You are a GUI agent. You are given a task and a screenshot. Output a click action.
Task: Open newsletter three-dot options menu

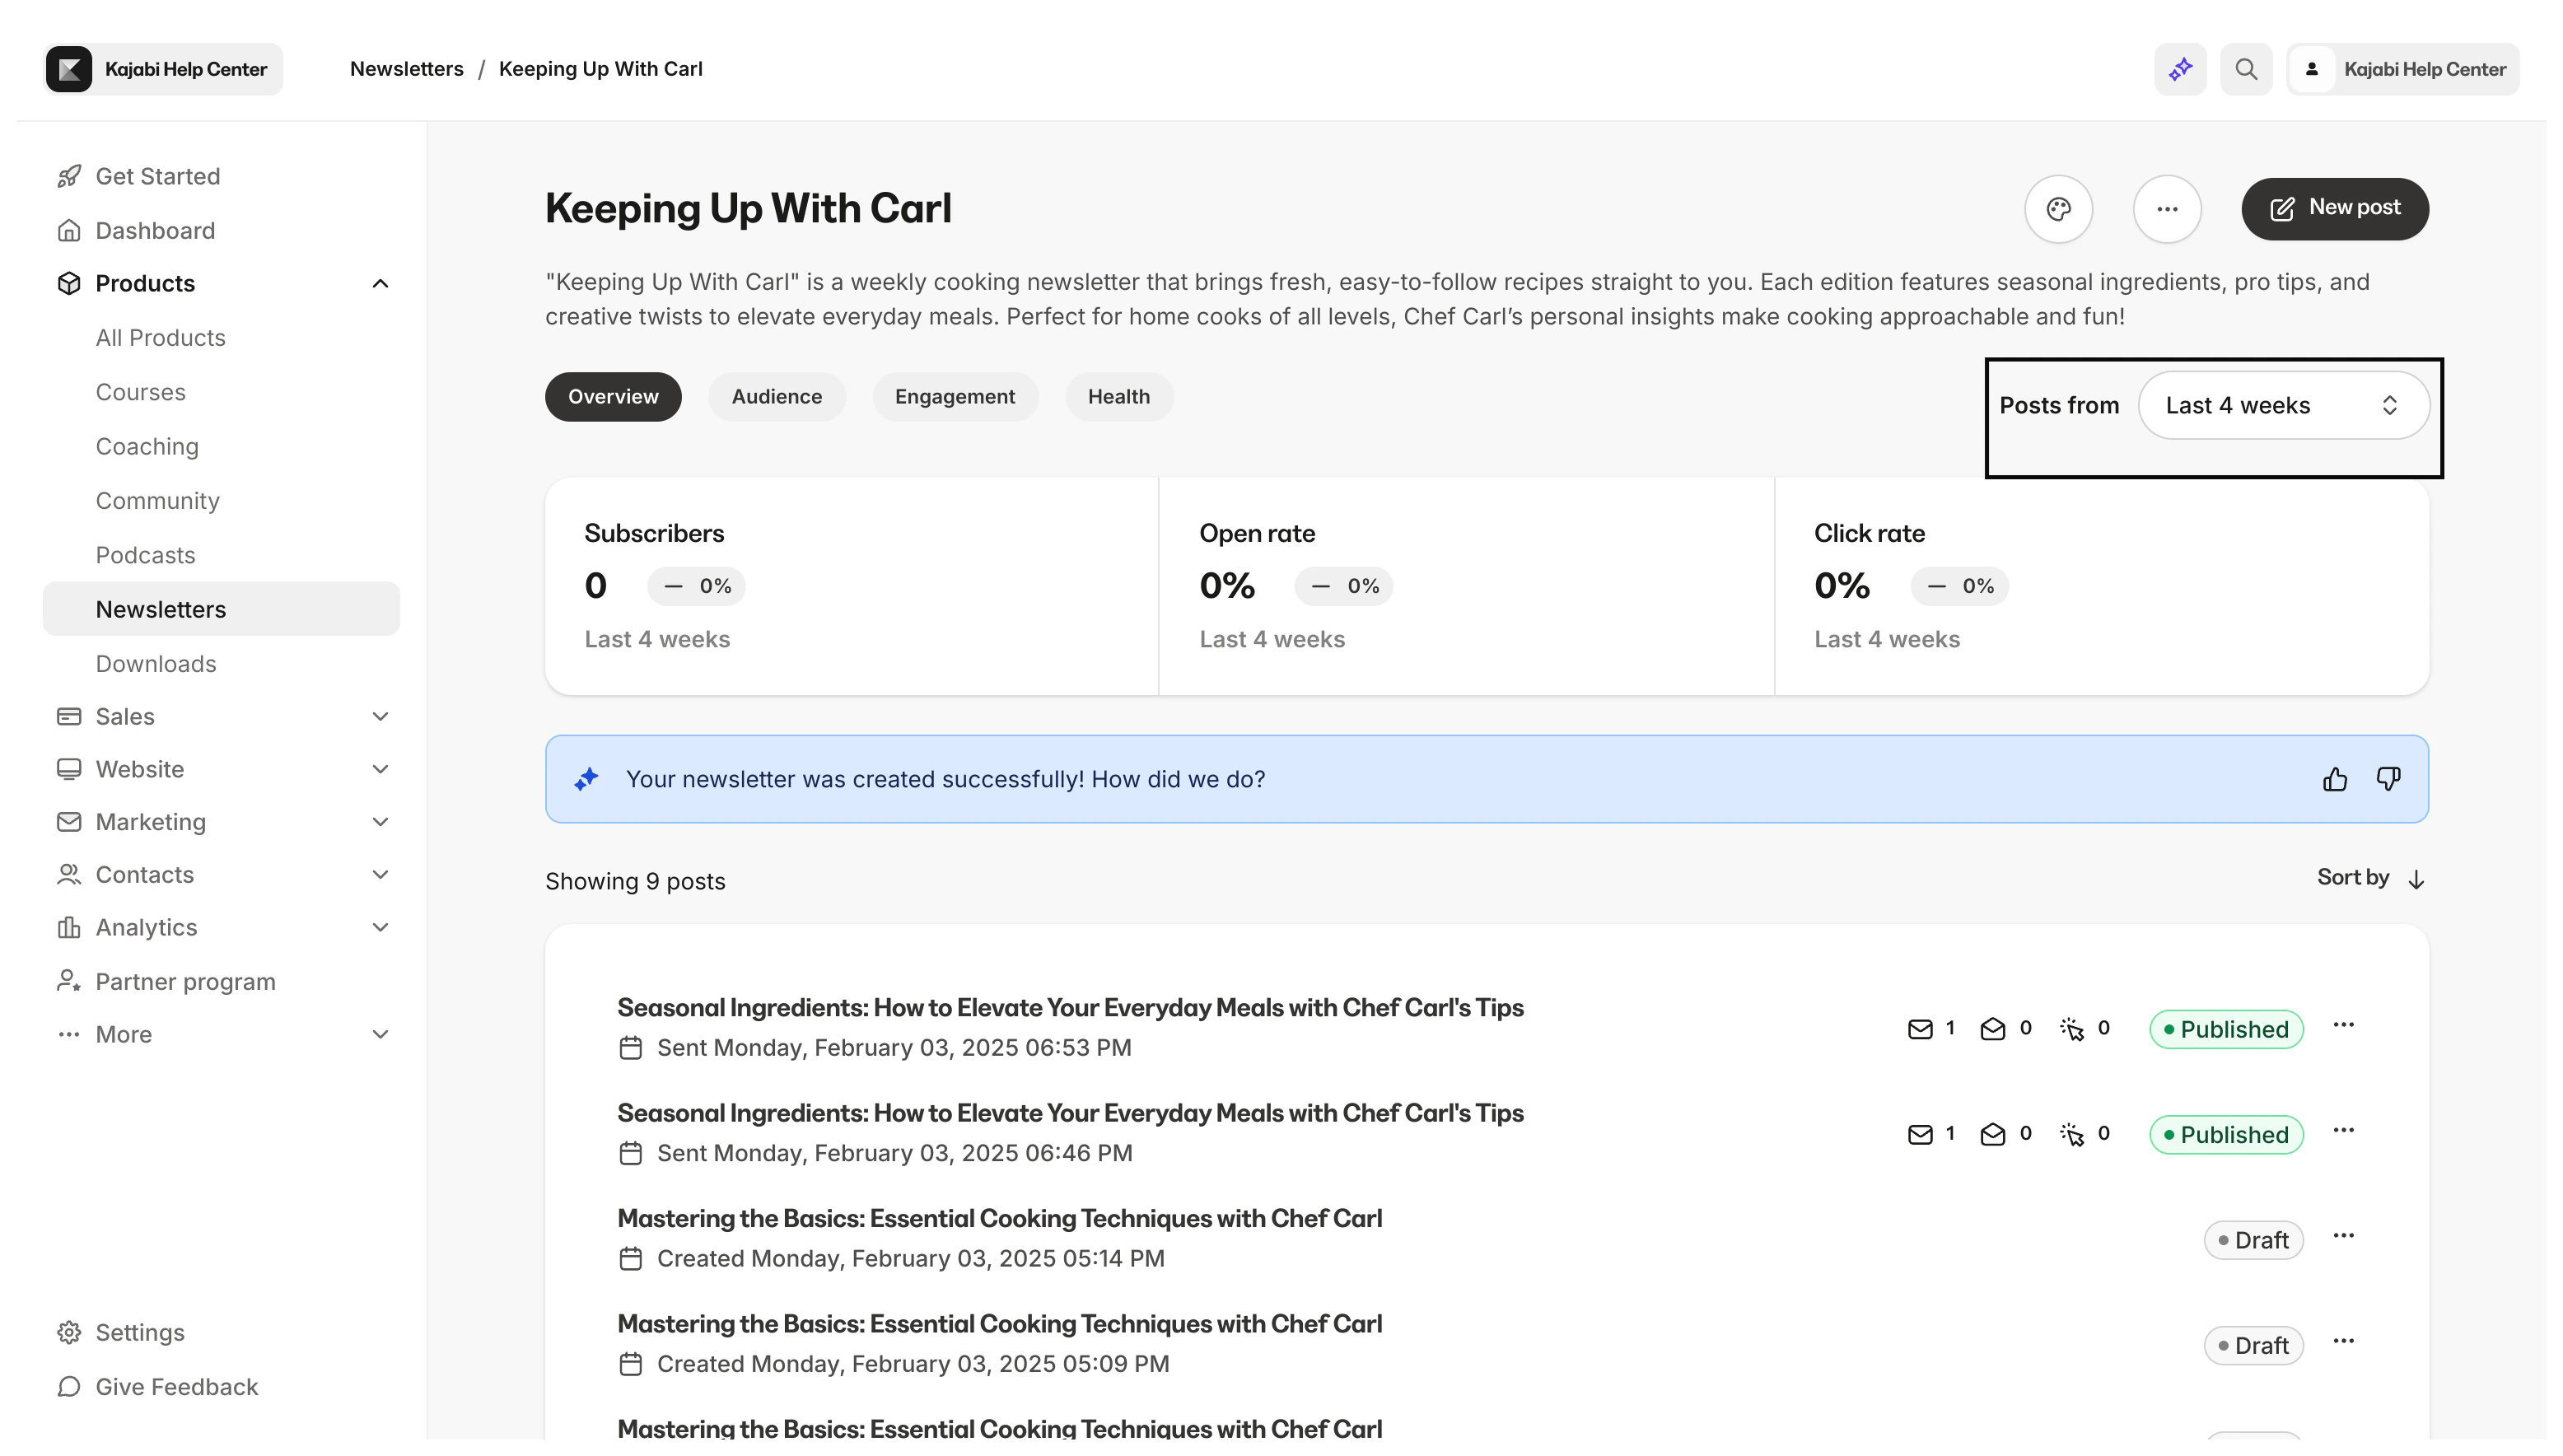point(2167,209)
